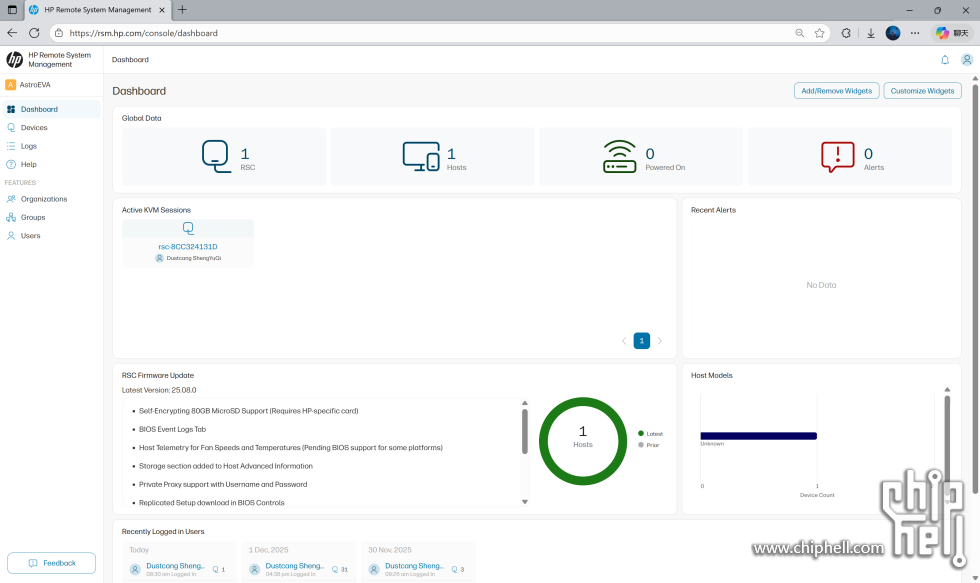Screen dimensions: 980x583
Task: Open the account profile icon top right
Action: 967,60
